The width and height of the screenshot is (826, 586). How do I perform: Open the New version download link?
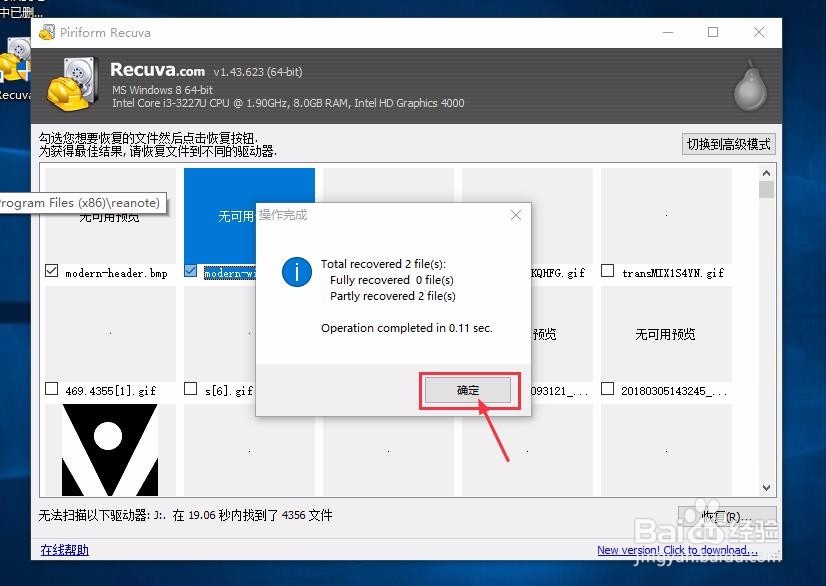677,550
